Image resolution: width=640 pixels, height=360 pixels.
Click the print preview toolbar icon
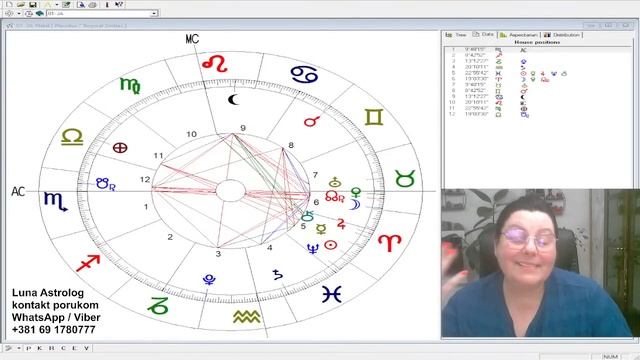click(81, 4)
